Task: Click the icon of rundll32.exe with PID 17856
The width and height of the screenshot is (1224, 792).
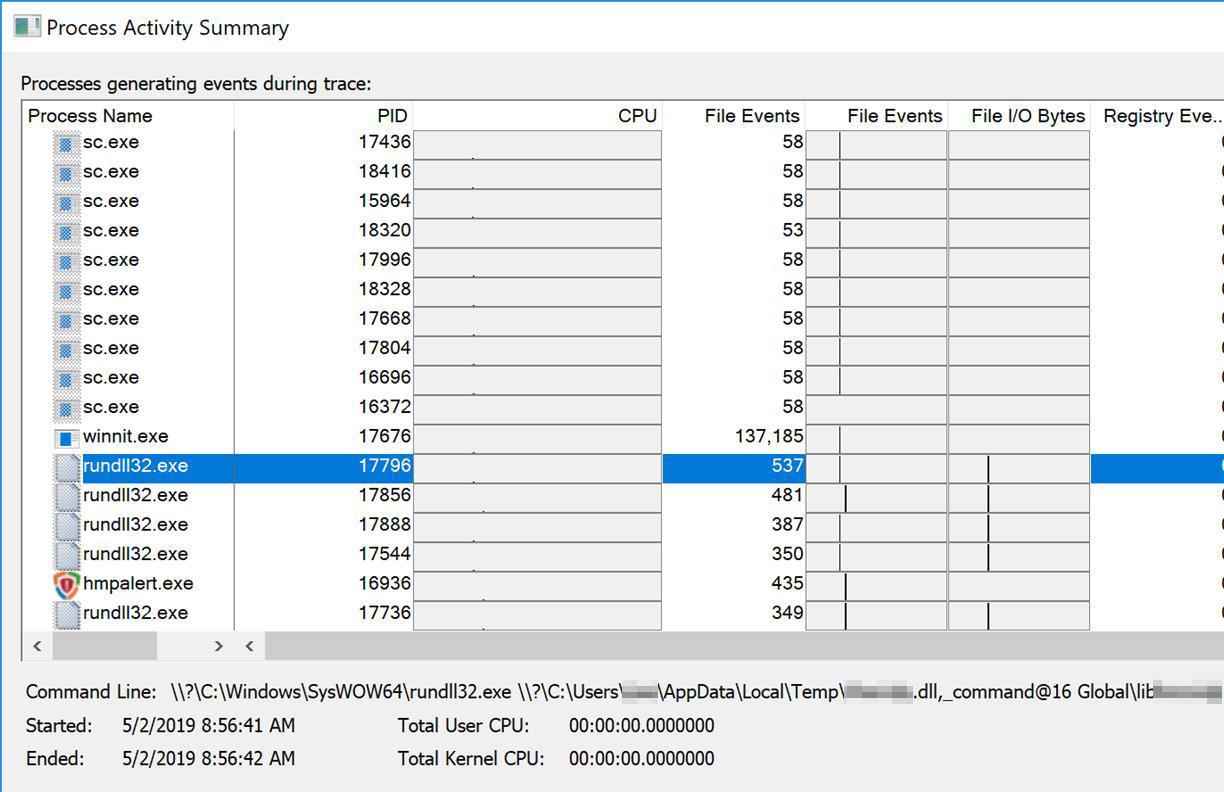Action: click(x=66, y=497)
